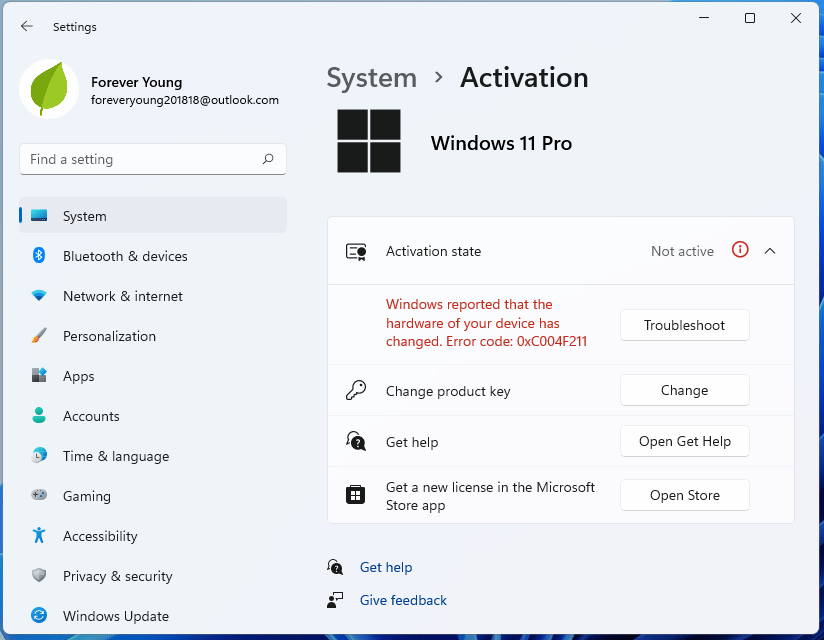Click the System monitor icon in sidebar
The height and width of the screenshot is (640, 824).
[39, 215]
